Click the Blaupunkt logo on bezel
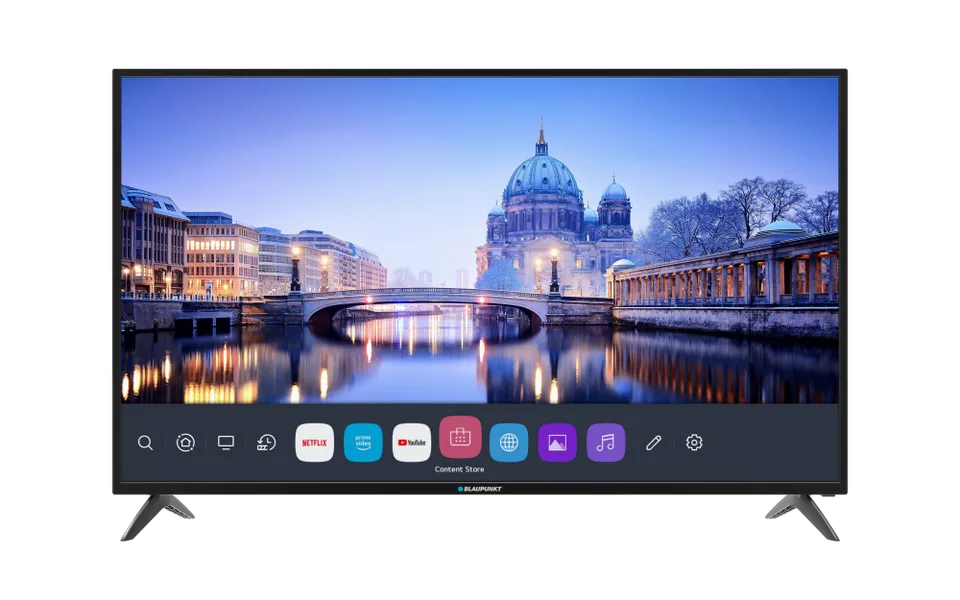Viewport: 960px width, 600px height. [480, 489]
